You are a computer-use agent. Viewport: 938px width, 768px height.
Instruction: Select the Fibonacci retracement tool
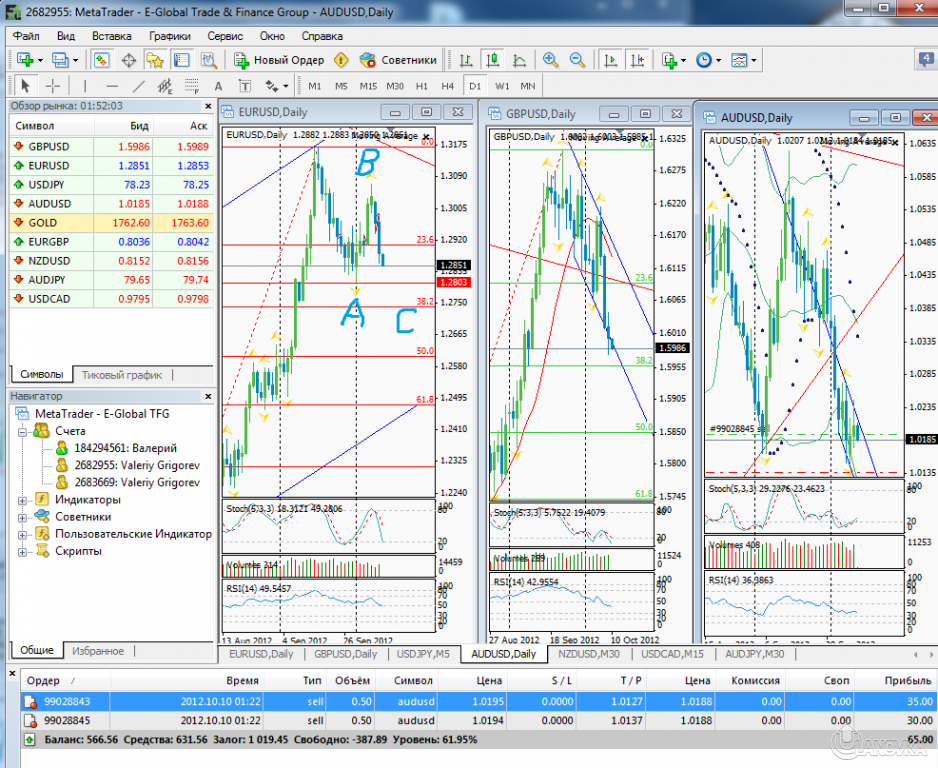click(191, 86)
